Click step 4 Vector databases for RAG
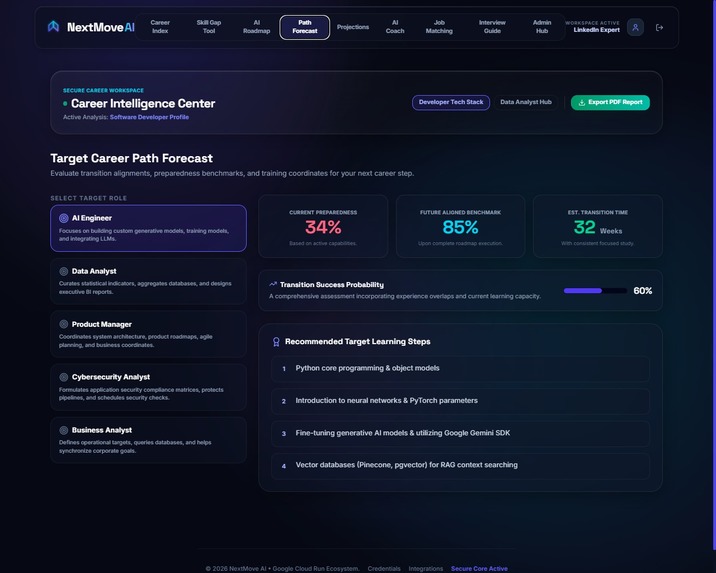This screenshot has height=573, width=716. (x=460, y=465)
